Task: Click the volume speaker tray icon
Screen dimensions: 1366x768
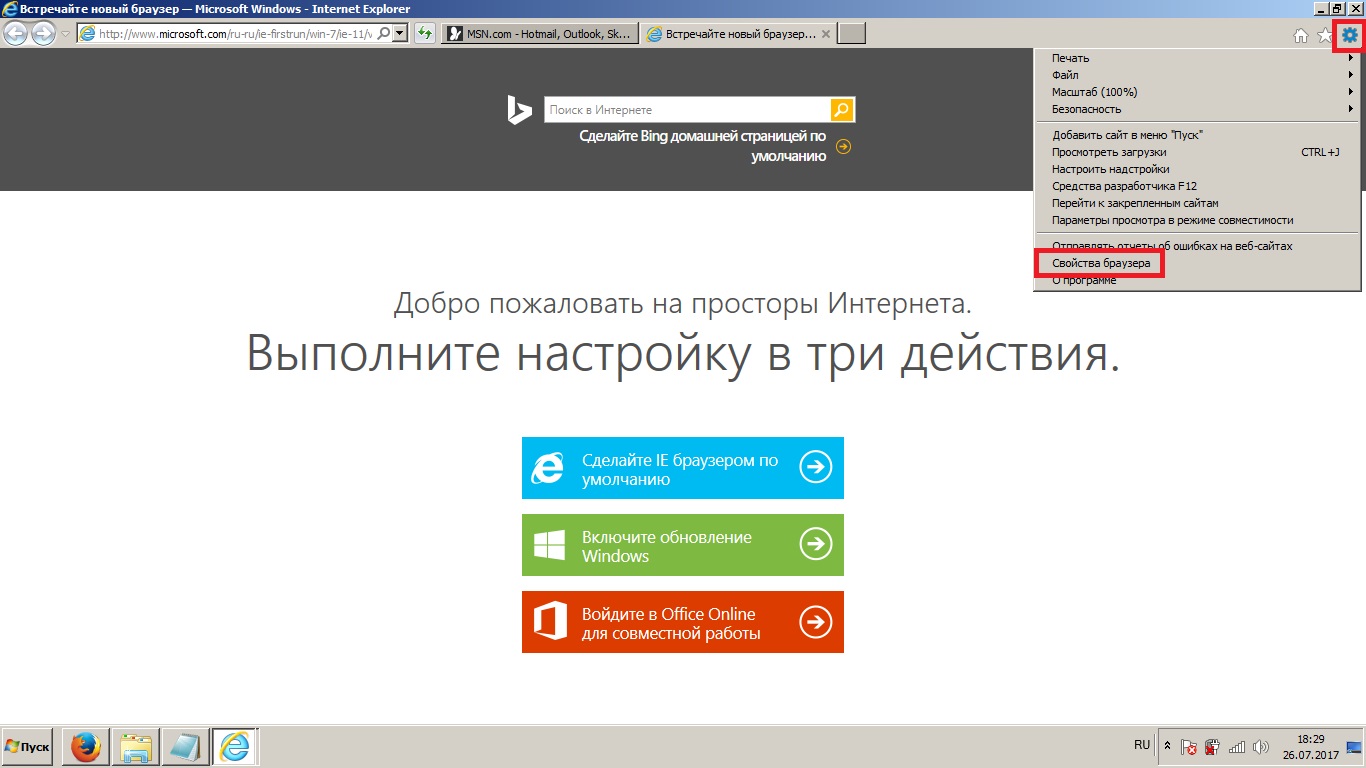Action: pyautogui.click(x=1261, y=747)
